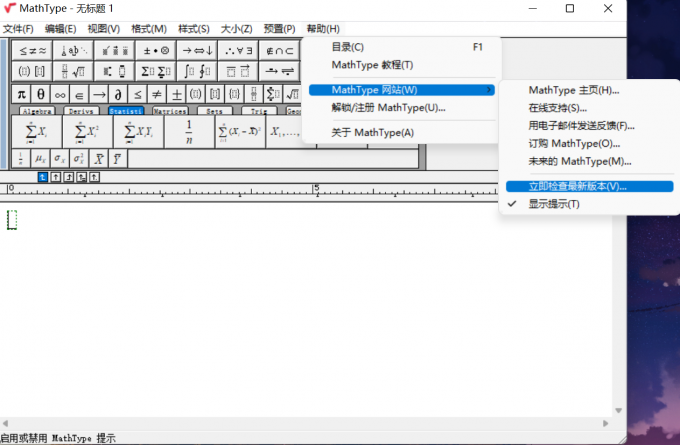Insert the partial derivative symbol
Image resolution: width=680 pixels, height=445 pixels.
click(118, 94)
